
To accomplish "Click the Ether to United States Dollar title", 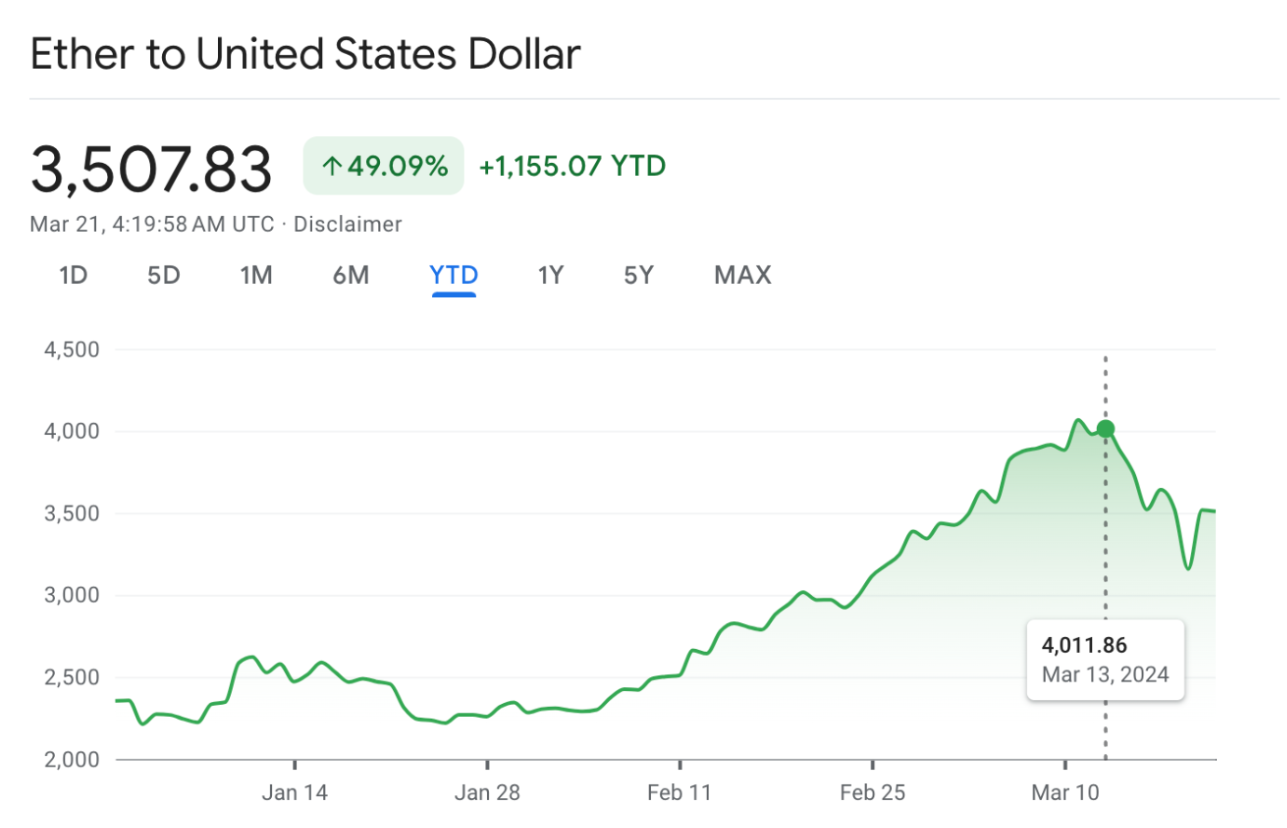I will tap(305, 54).
